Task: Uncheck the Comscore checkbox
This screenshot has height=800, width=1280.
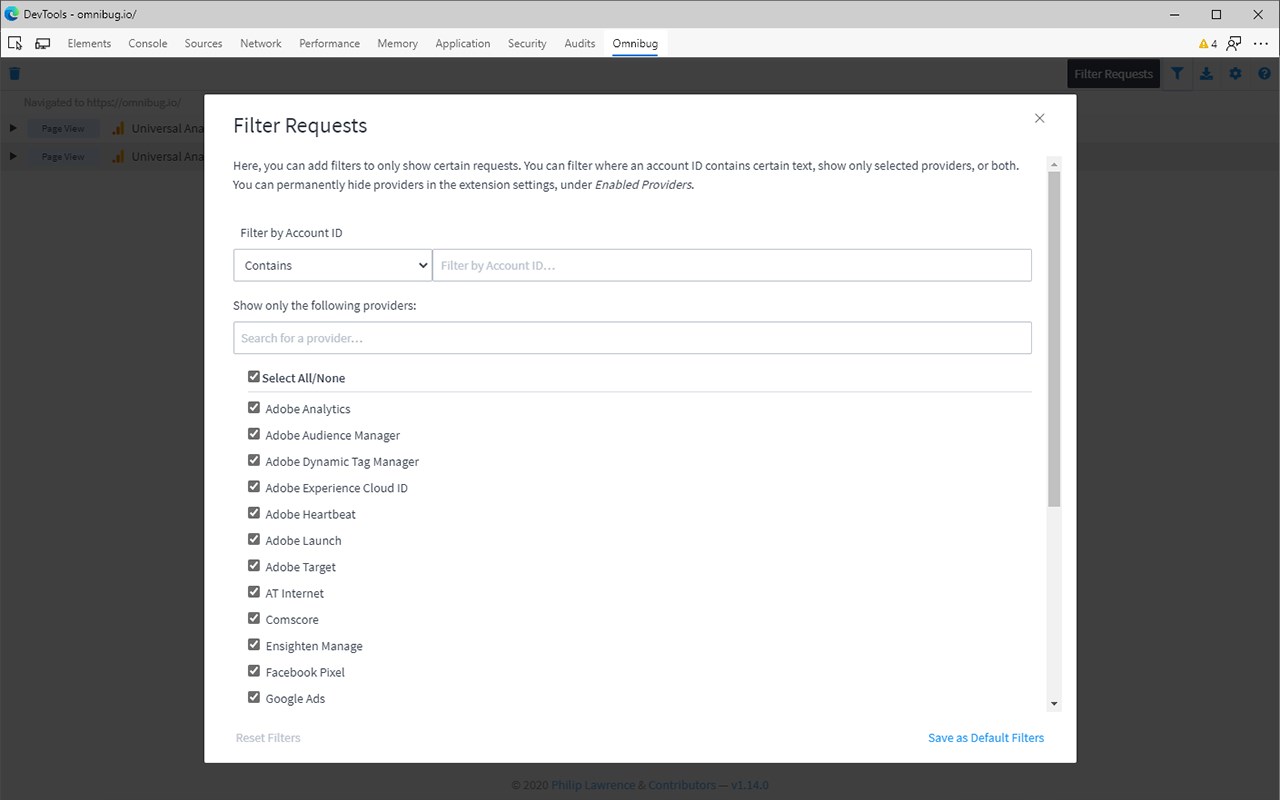Action: click(254, 618)
